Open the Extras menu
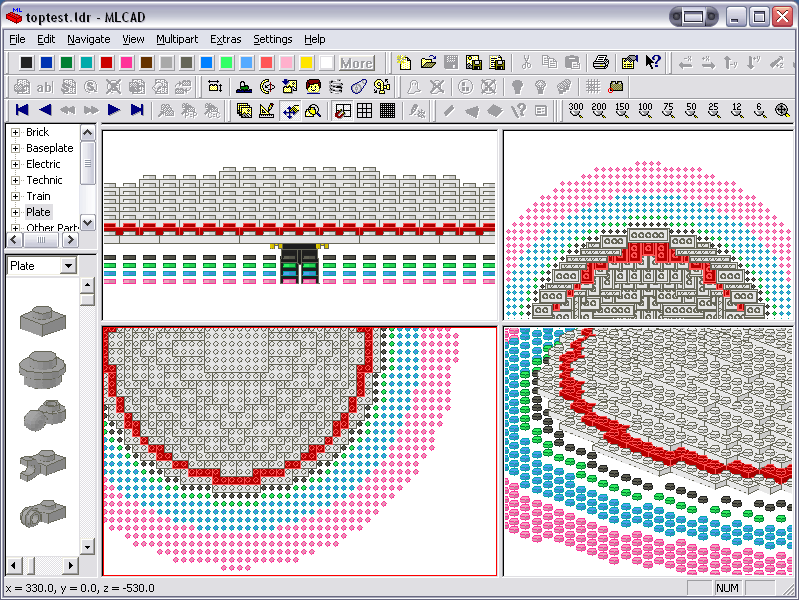The width and height of the screenshot is (799, 600). (x=225, y=39)
